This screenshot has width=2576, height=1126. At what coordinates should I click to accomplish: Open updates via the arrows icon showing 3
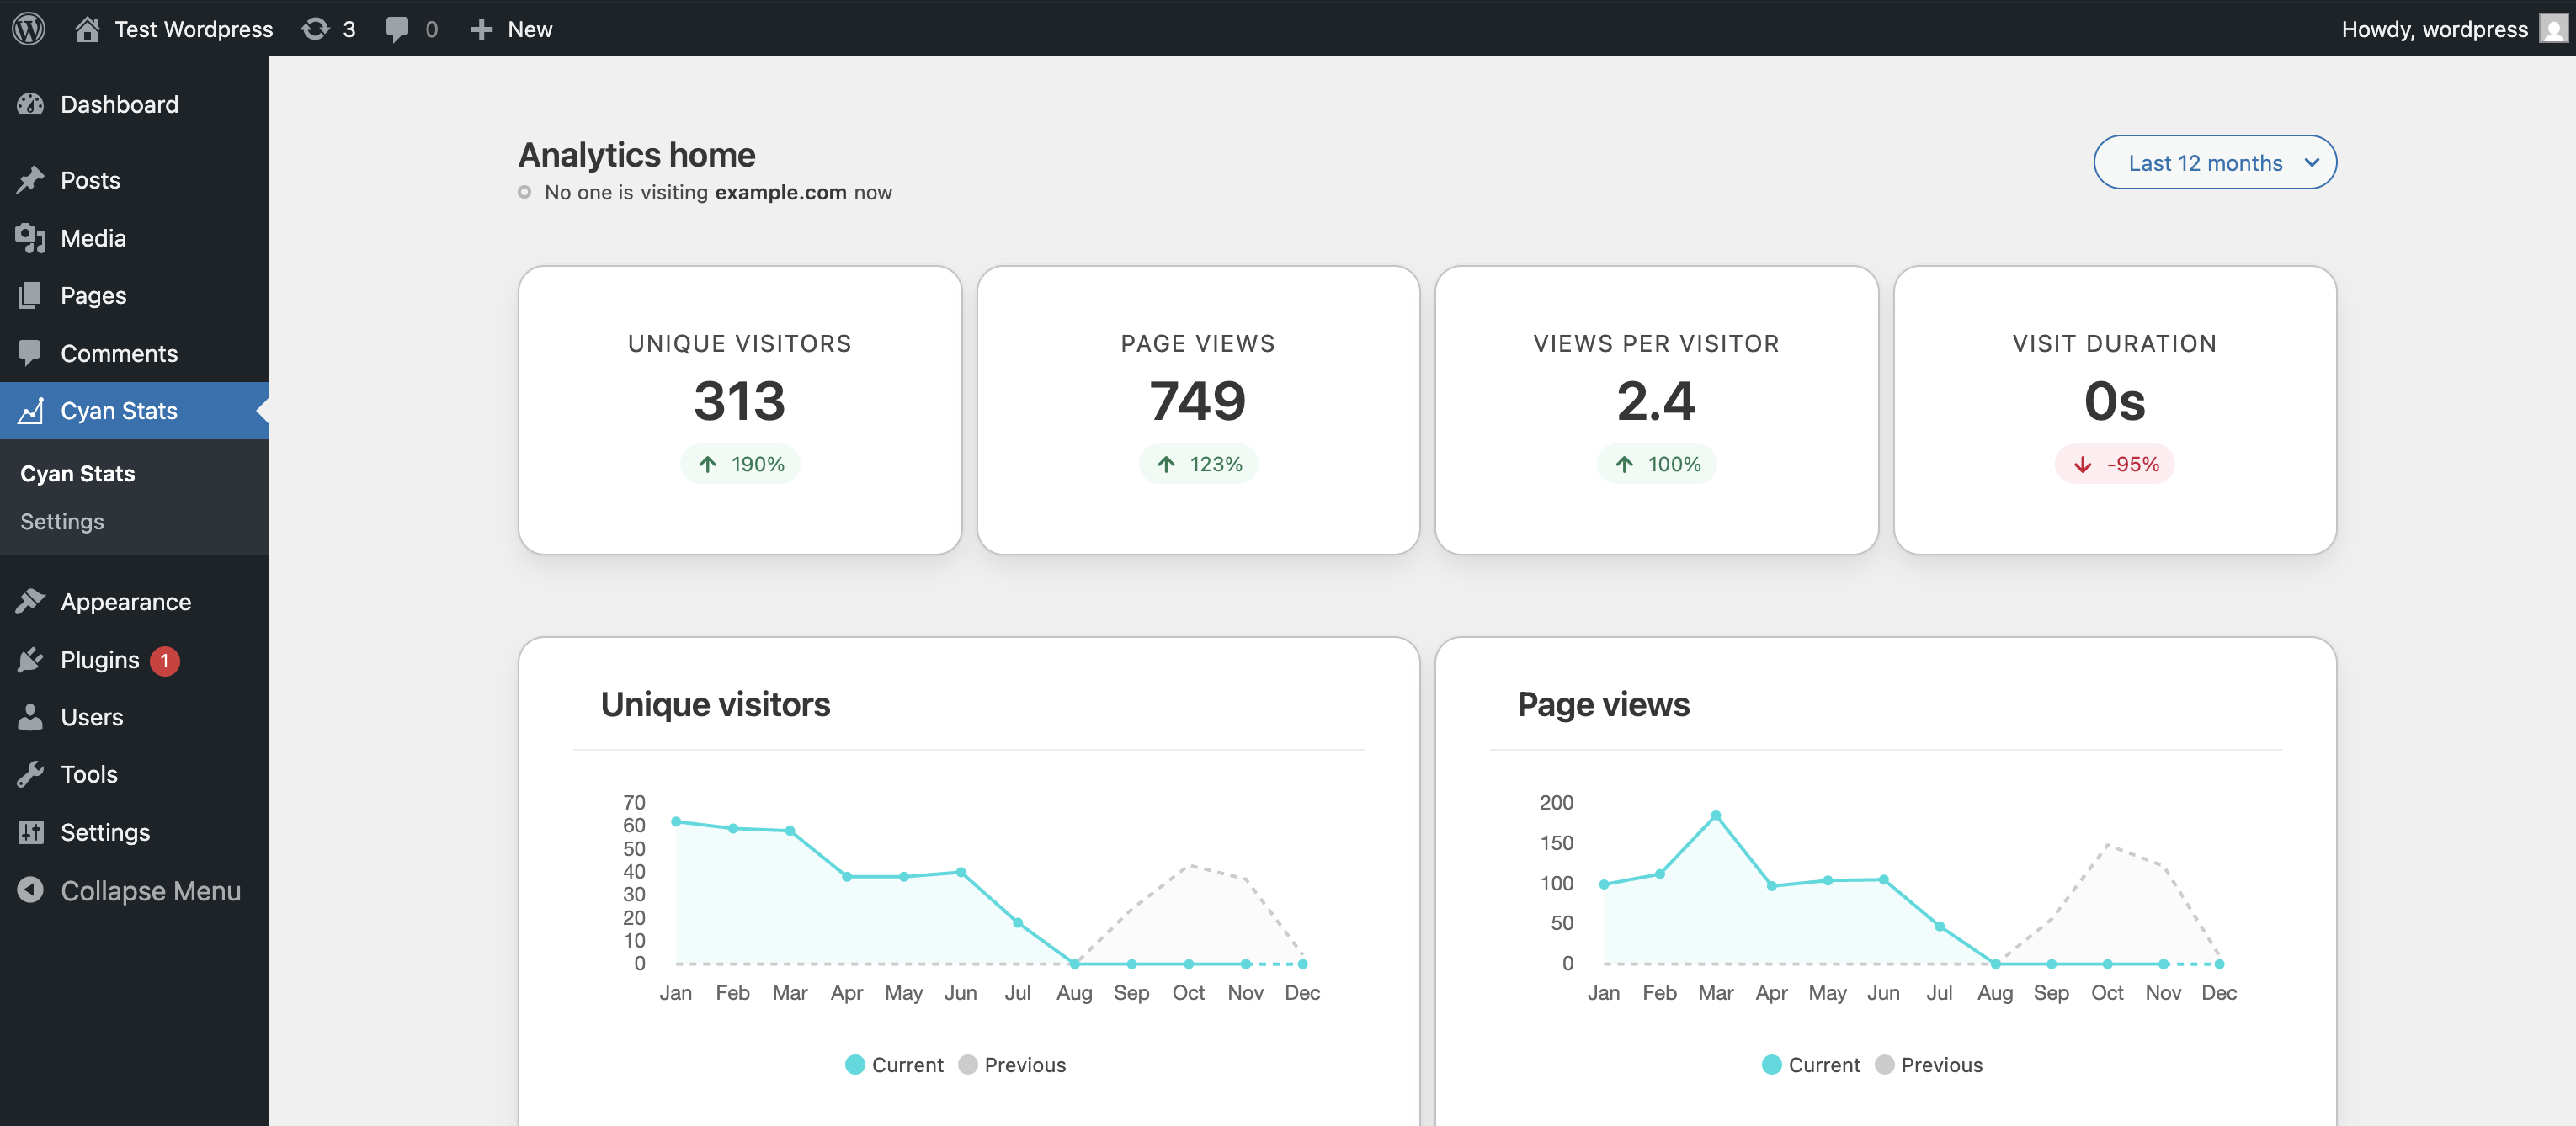pyautogui.click(x=328, y=28)
